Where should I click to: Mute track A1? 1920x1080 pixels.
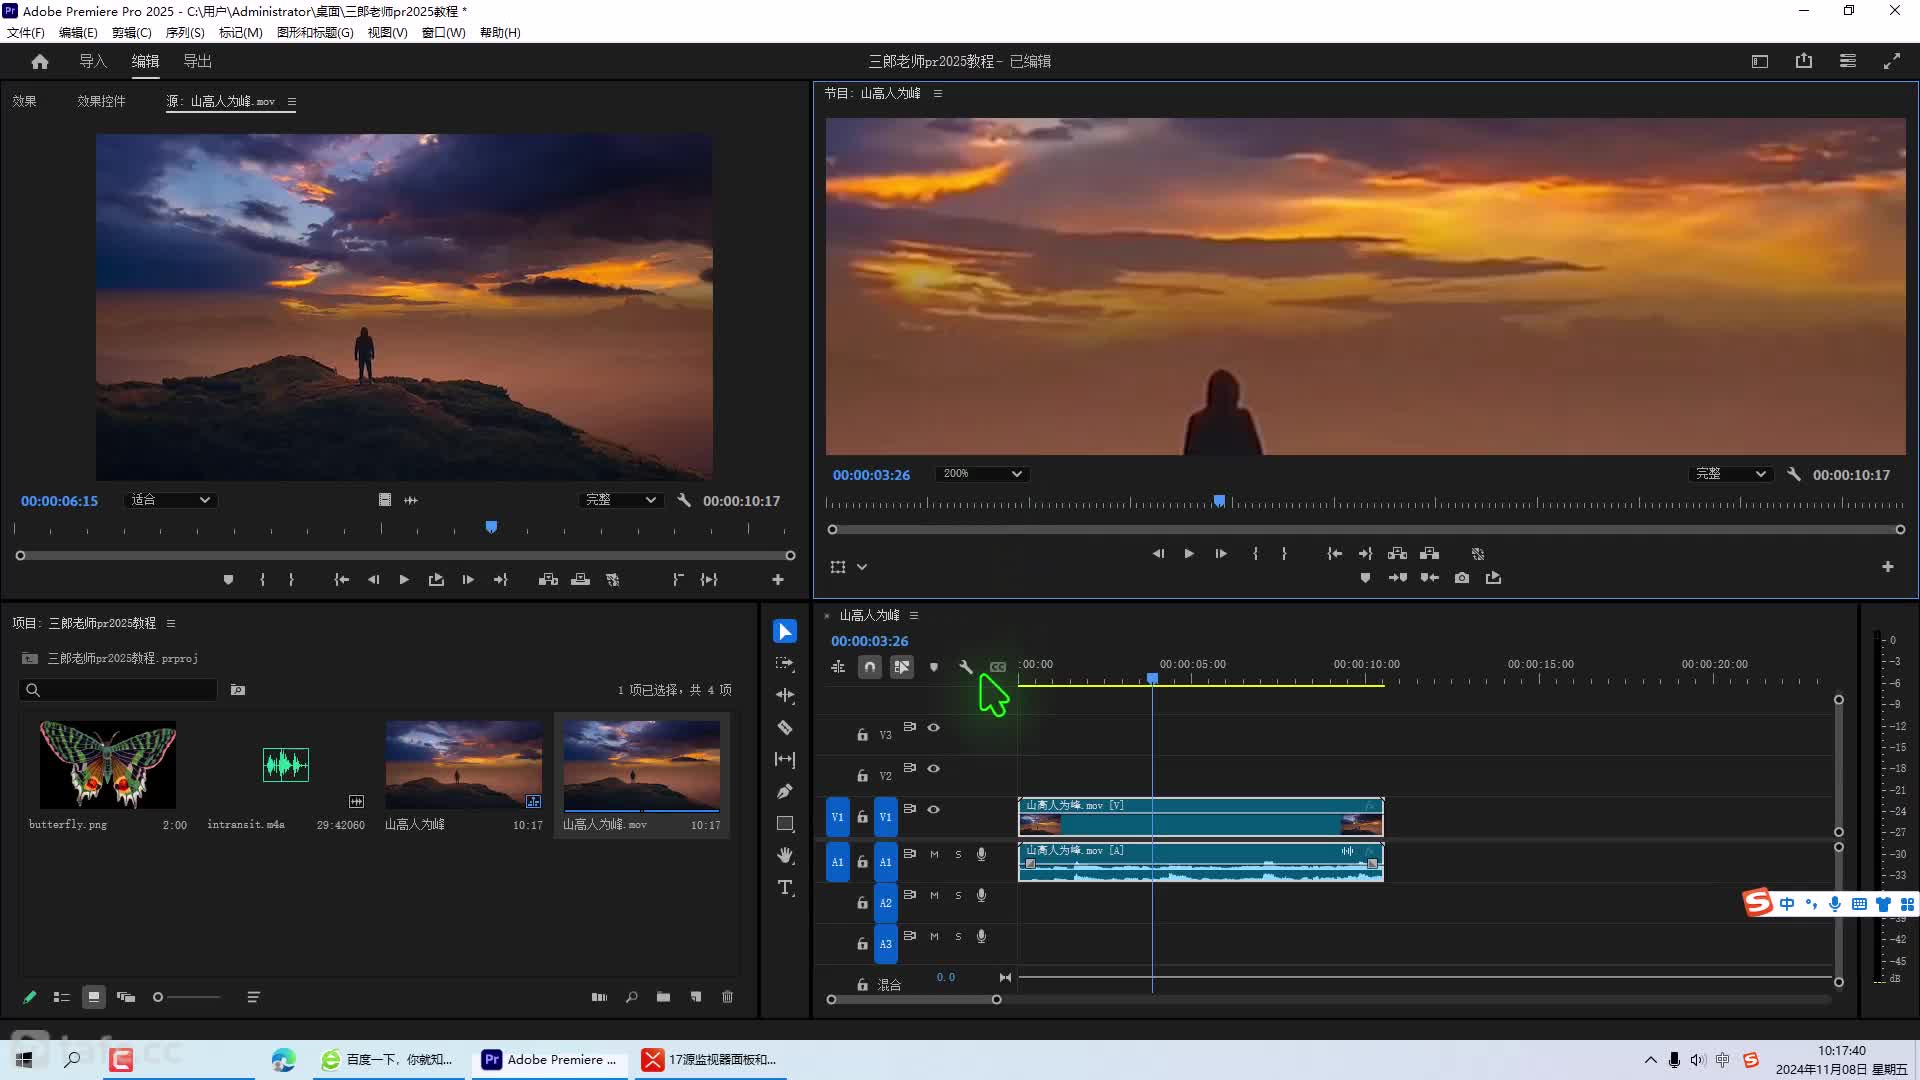(934, 855)
